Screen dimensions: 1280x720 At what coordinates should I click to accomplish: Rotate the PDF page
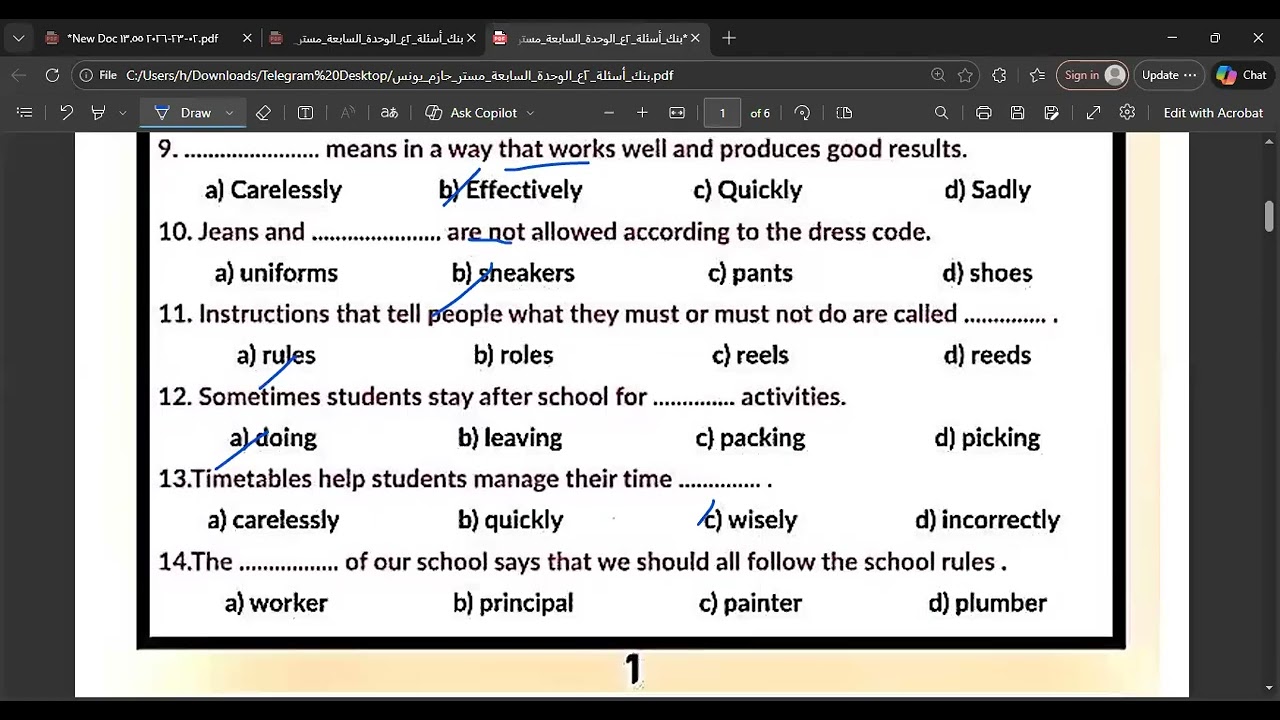(802, 113)
